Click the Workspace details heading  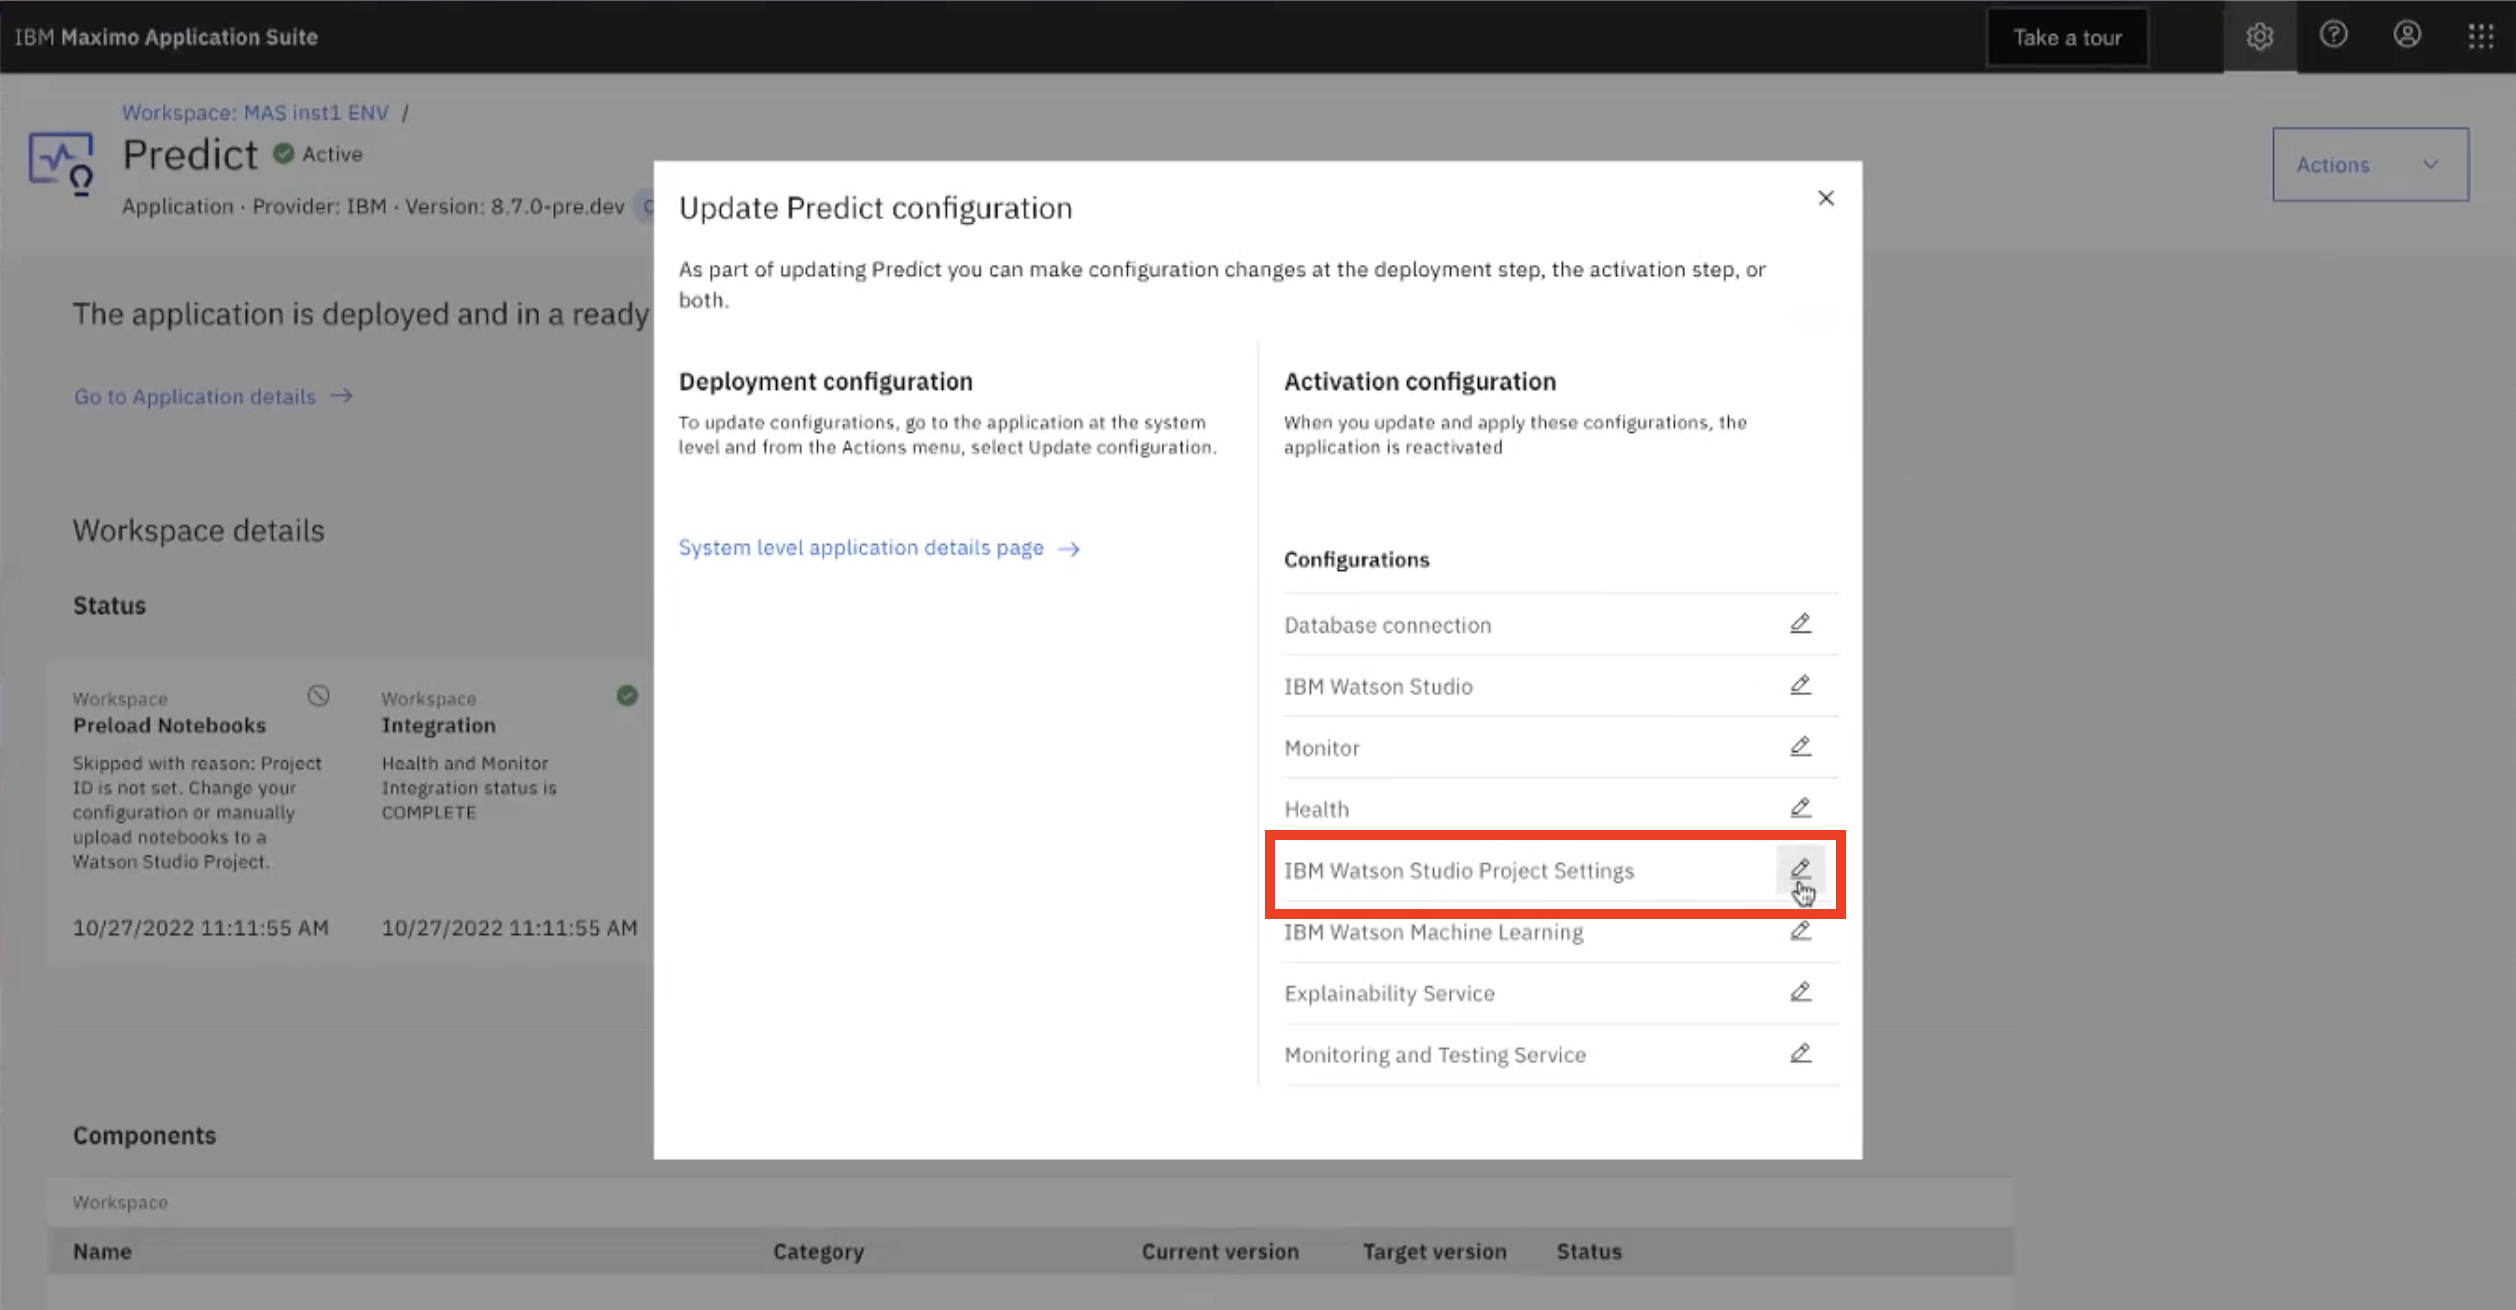tap(198, 530)
